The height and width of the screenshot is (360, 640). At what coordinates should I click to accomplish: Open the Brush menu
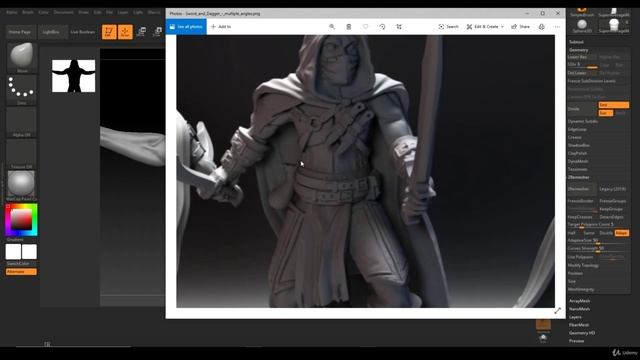[x=28, y=12]
